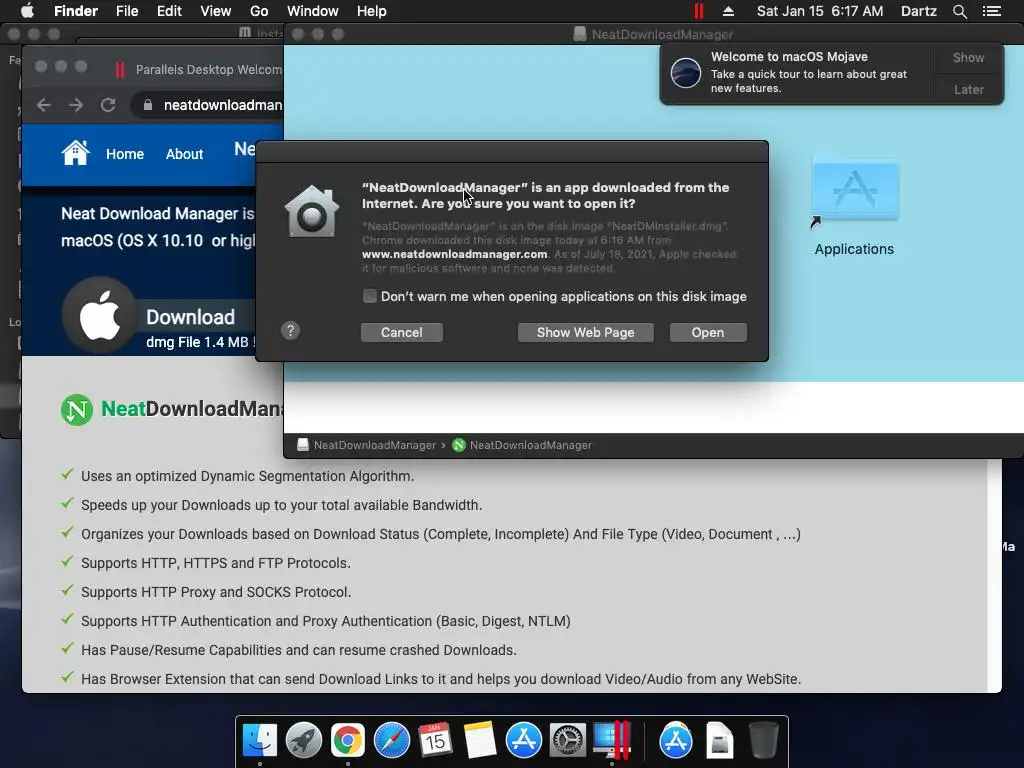
Task: Open the Help menu
Action: pyautogui.click(x=372, y=11)
